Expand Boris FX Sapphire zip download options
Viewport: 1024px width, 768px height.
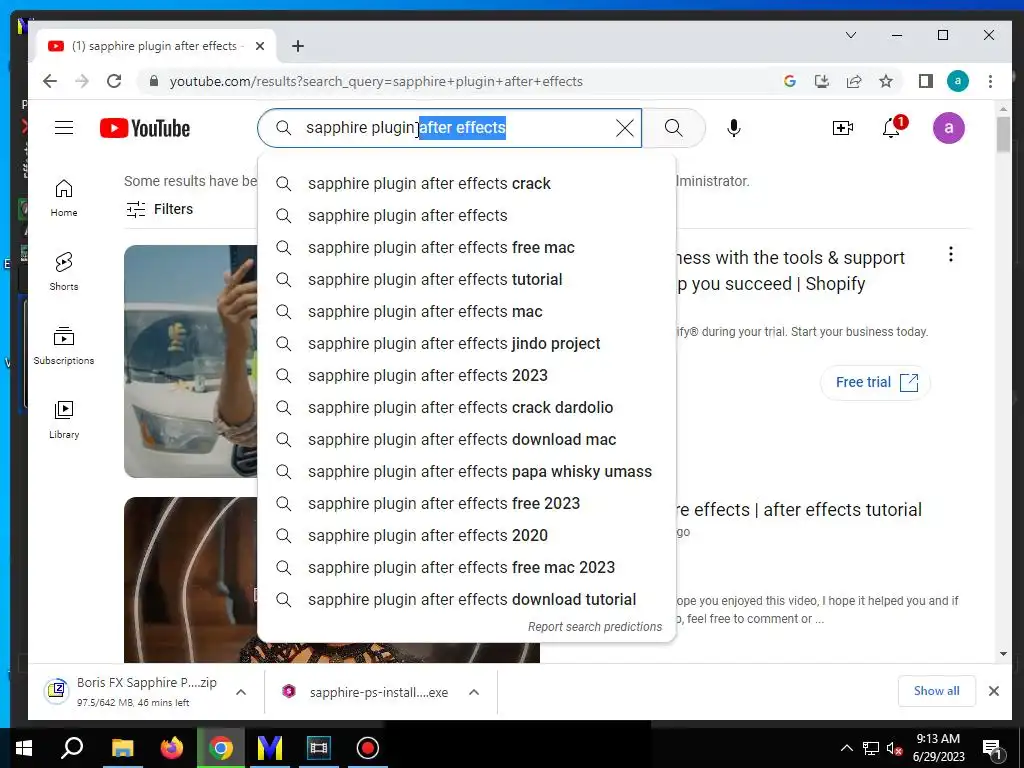(240, 692)
